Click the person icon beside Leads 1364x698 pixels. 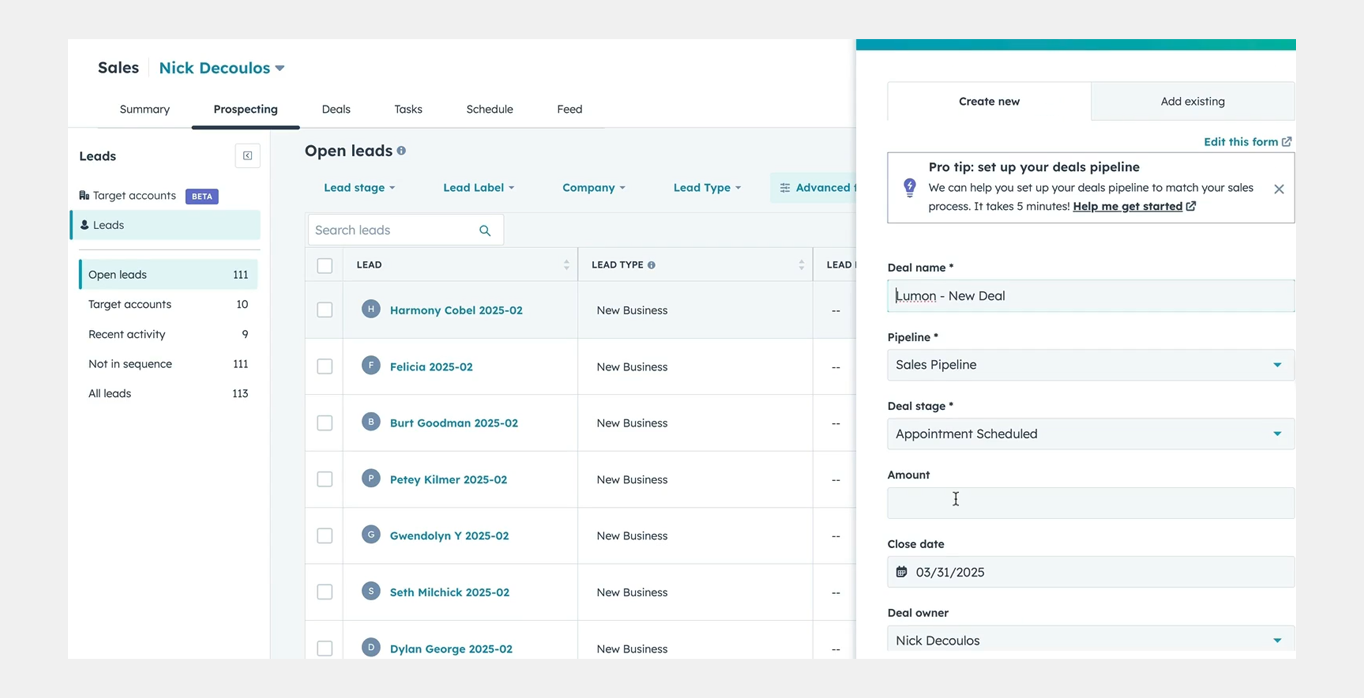(x=85, y=224)
